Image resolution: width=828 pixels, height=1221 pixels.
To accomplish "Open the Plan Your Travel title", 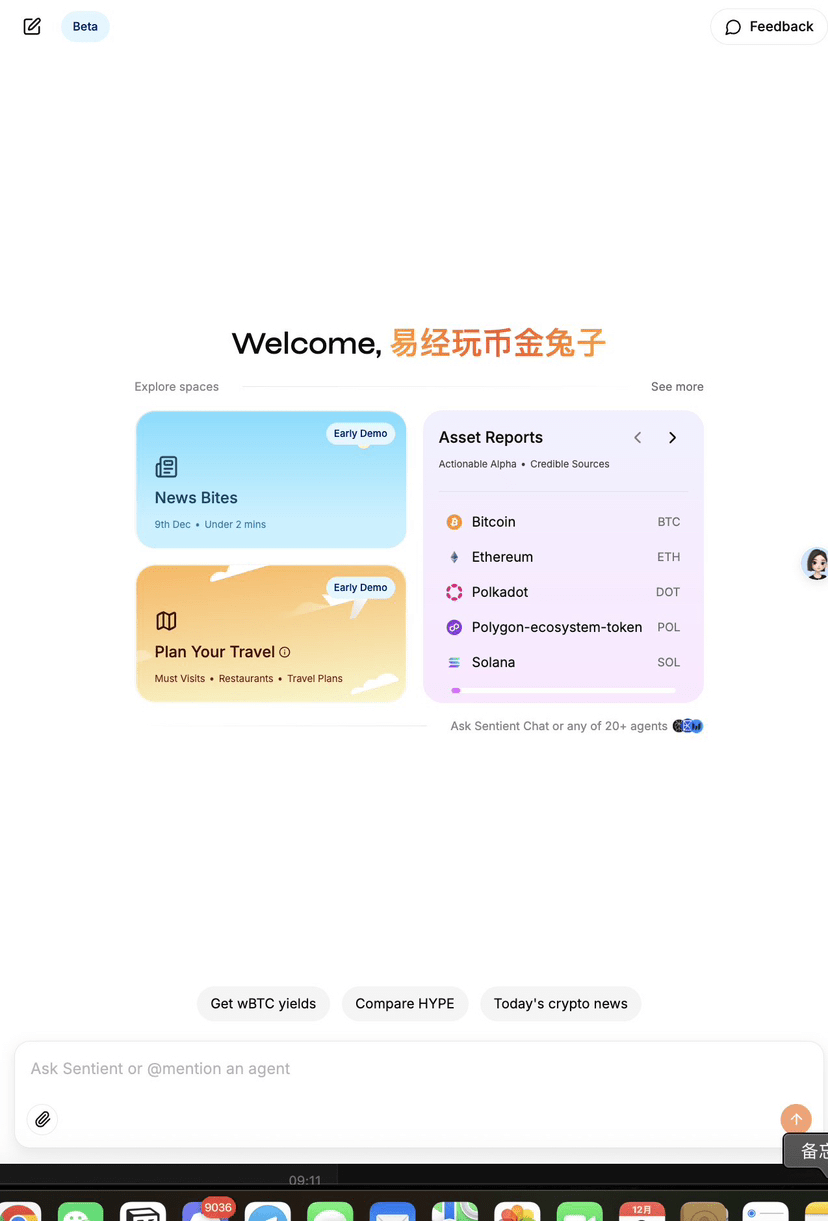I will [215, 652].
